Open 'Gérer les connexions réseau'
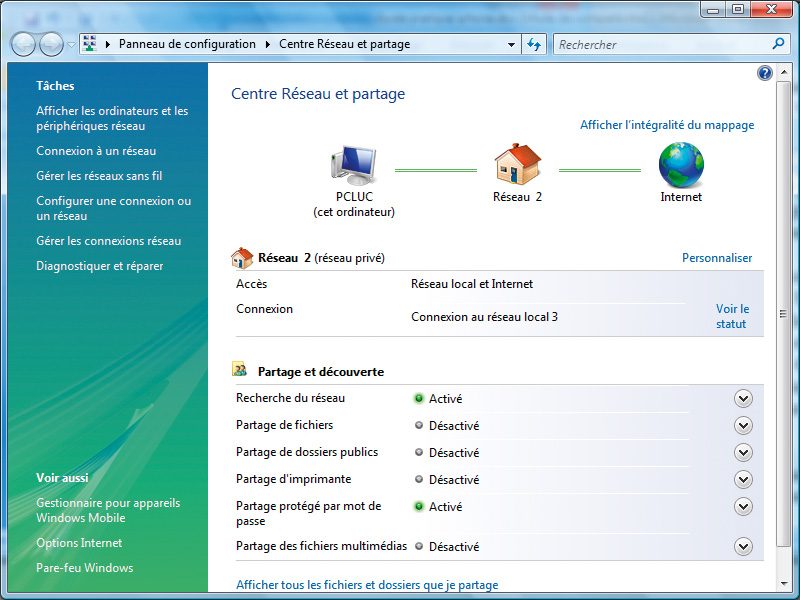 [109, 241]
